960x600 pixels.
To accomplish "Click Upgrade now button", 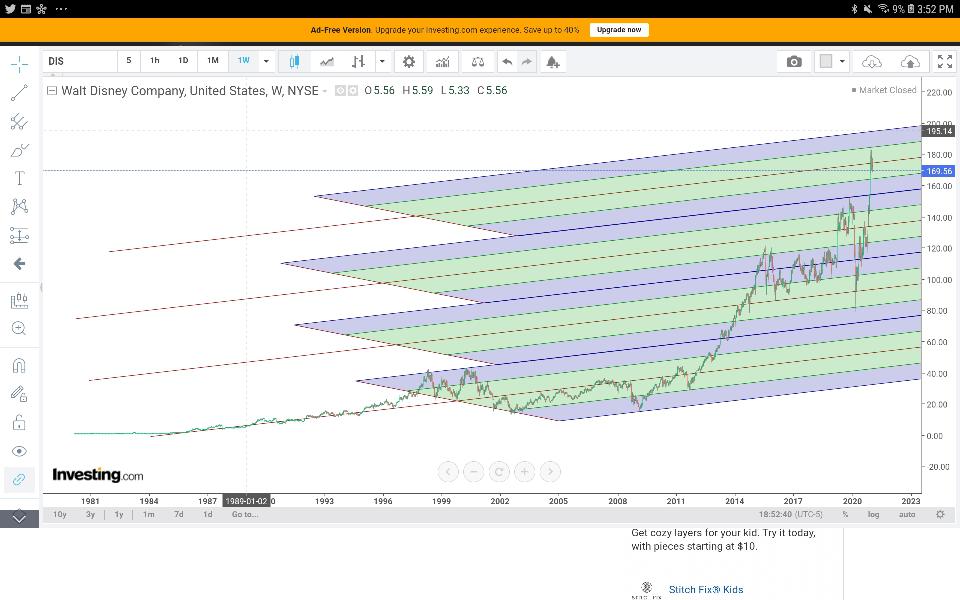I will (619, 29).
